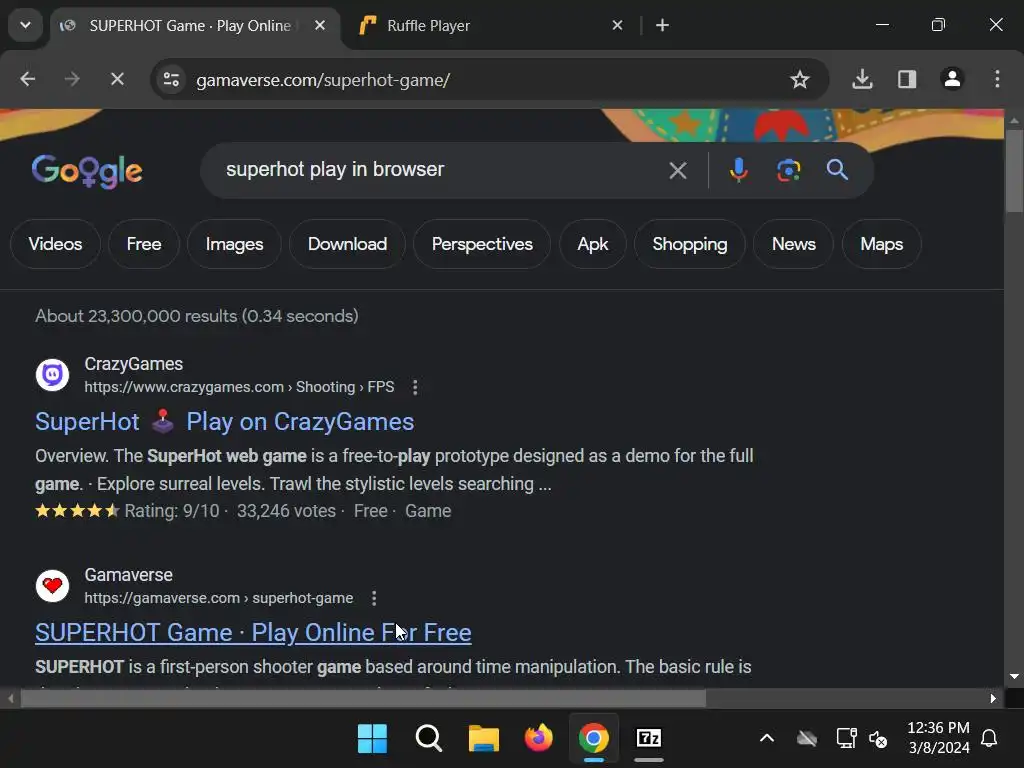The height and width of the screenshot is (768, 1024).
Task: Open more options for CrazyGames result
Action: (415, 387)
